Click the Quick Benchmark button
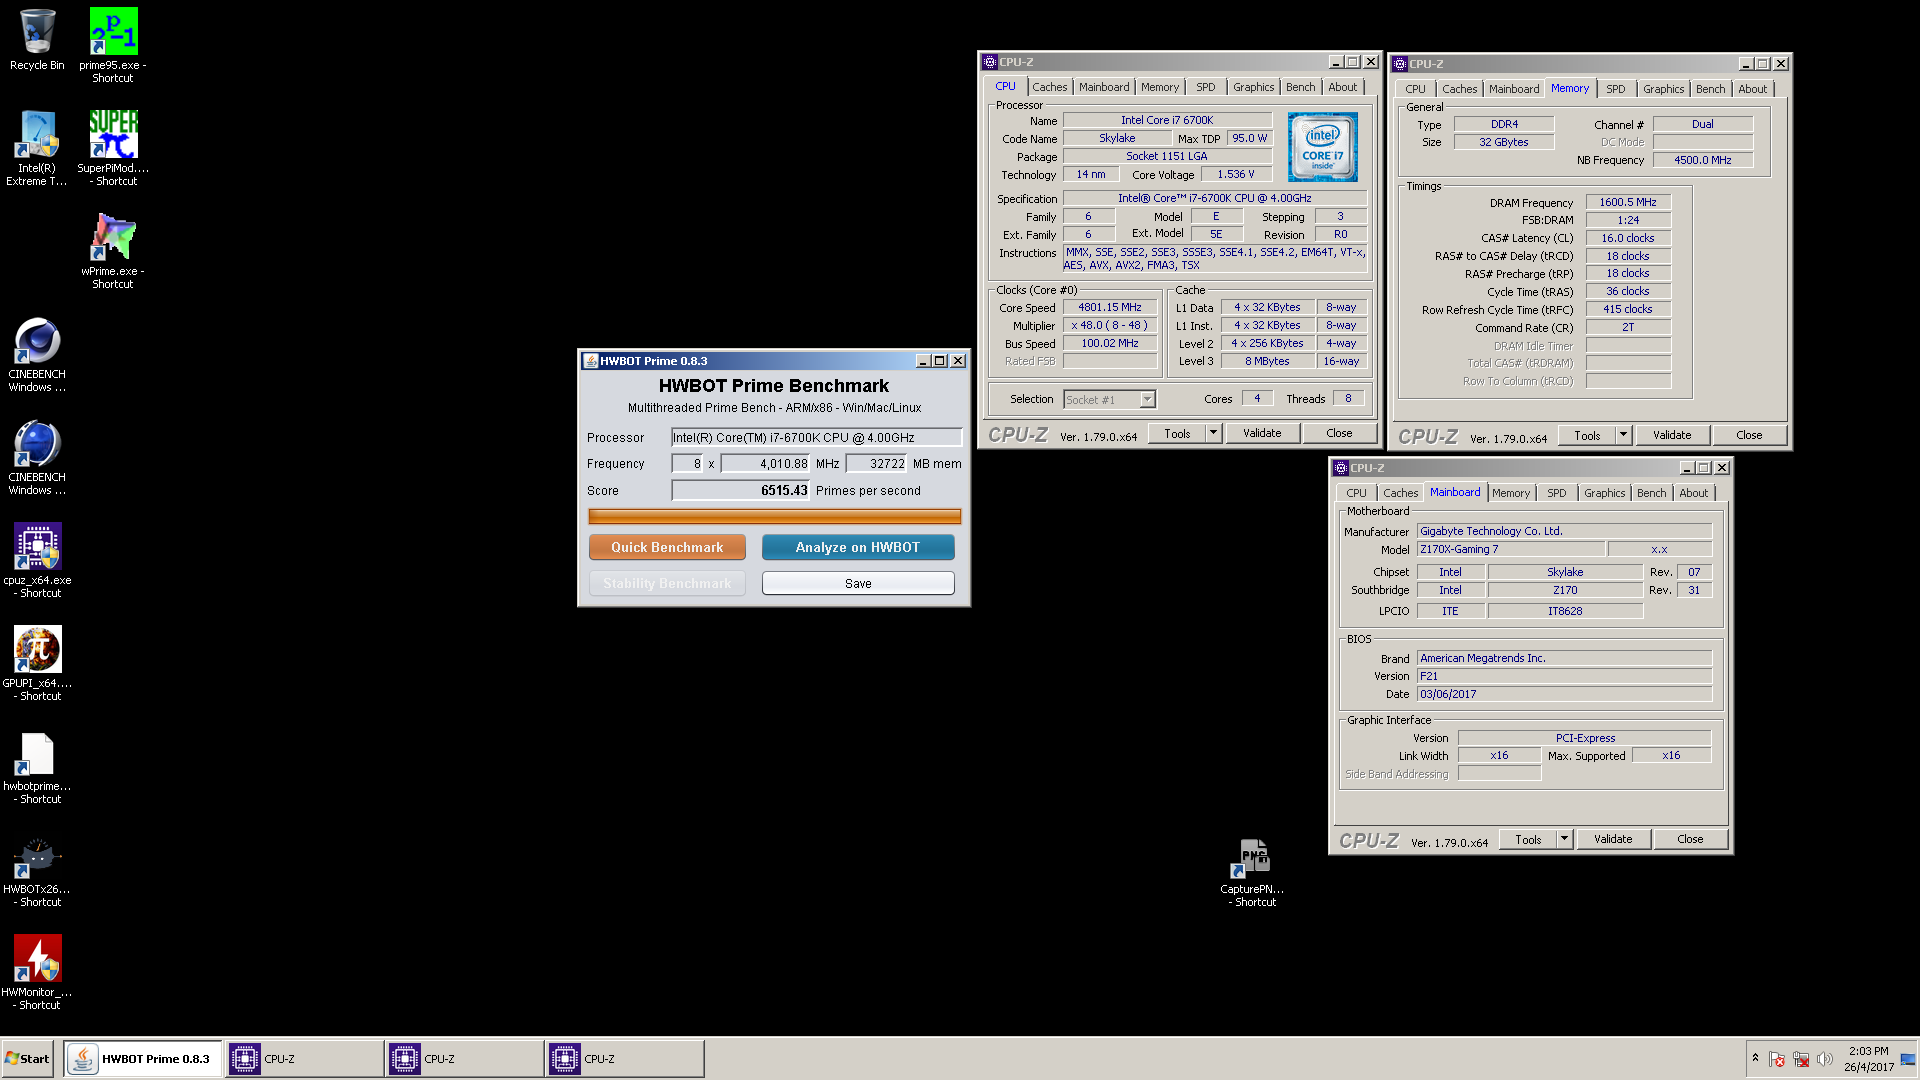 click(x=667, y=547)
